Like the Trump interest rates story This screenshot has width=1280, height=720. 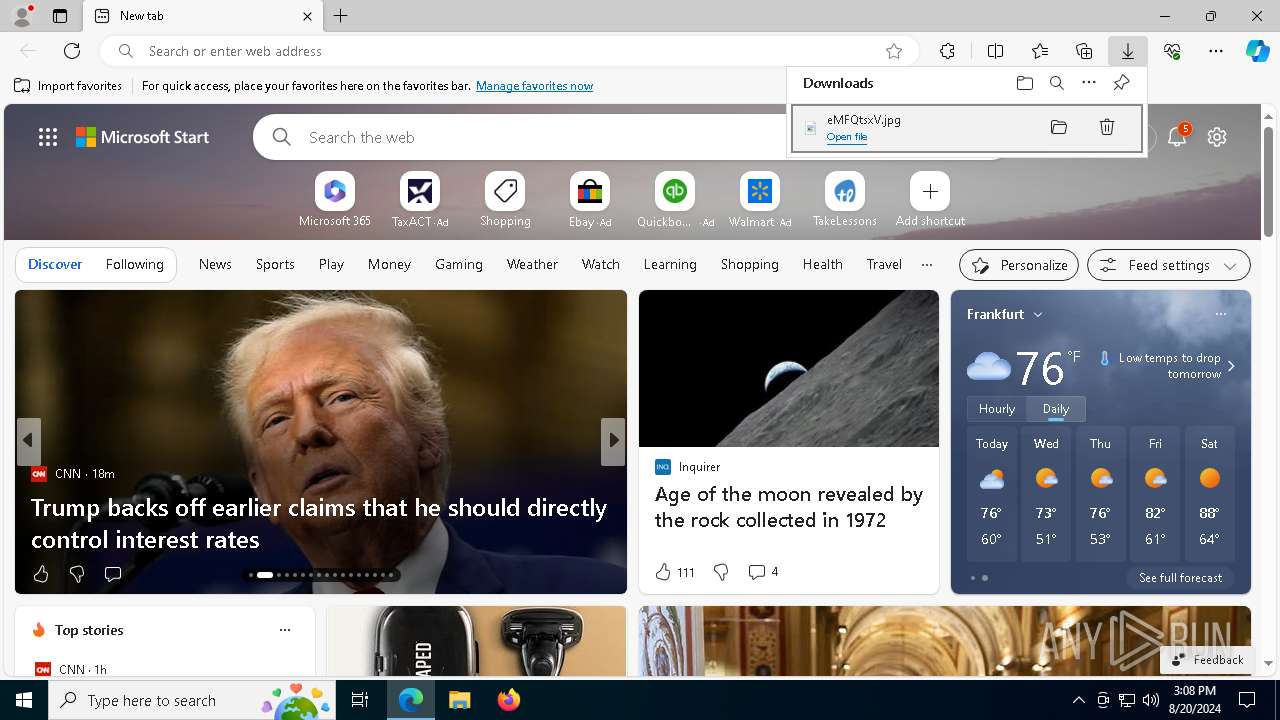(41, 574)
